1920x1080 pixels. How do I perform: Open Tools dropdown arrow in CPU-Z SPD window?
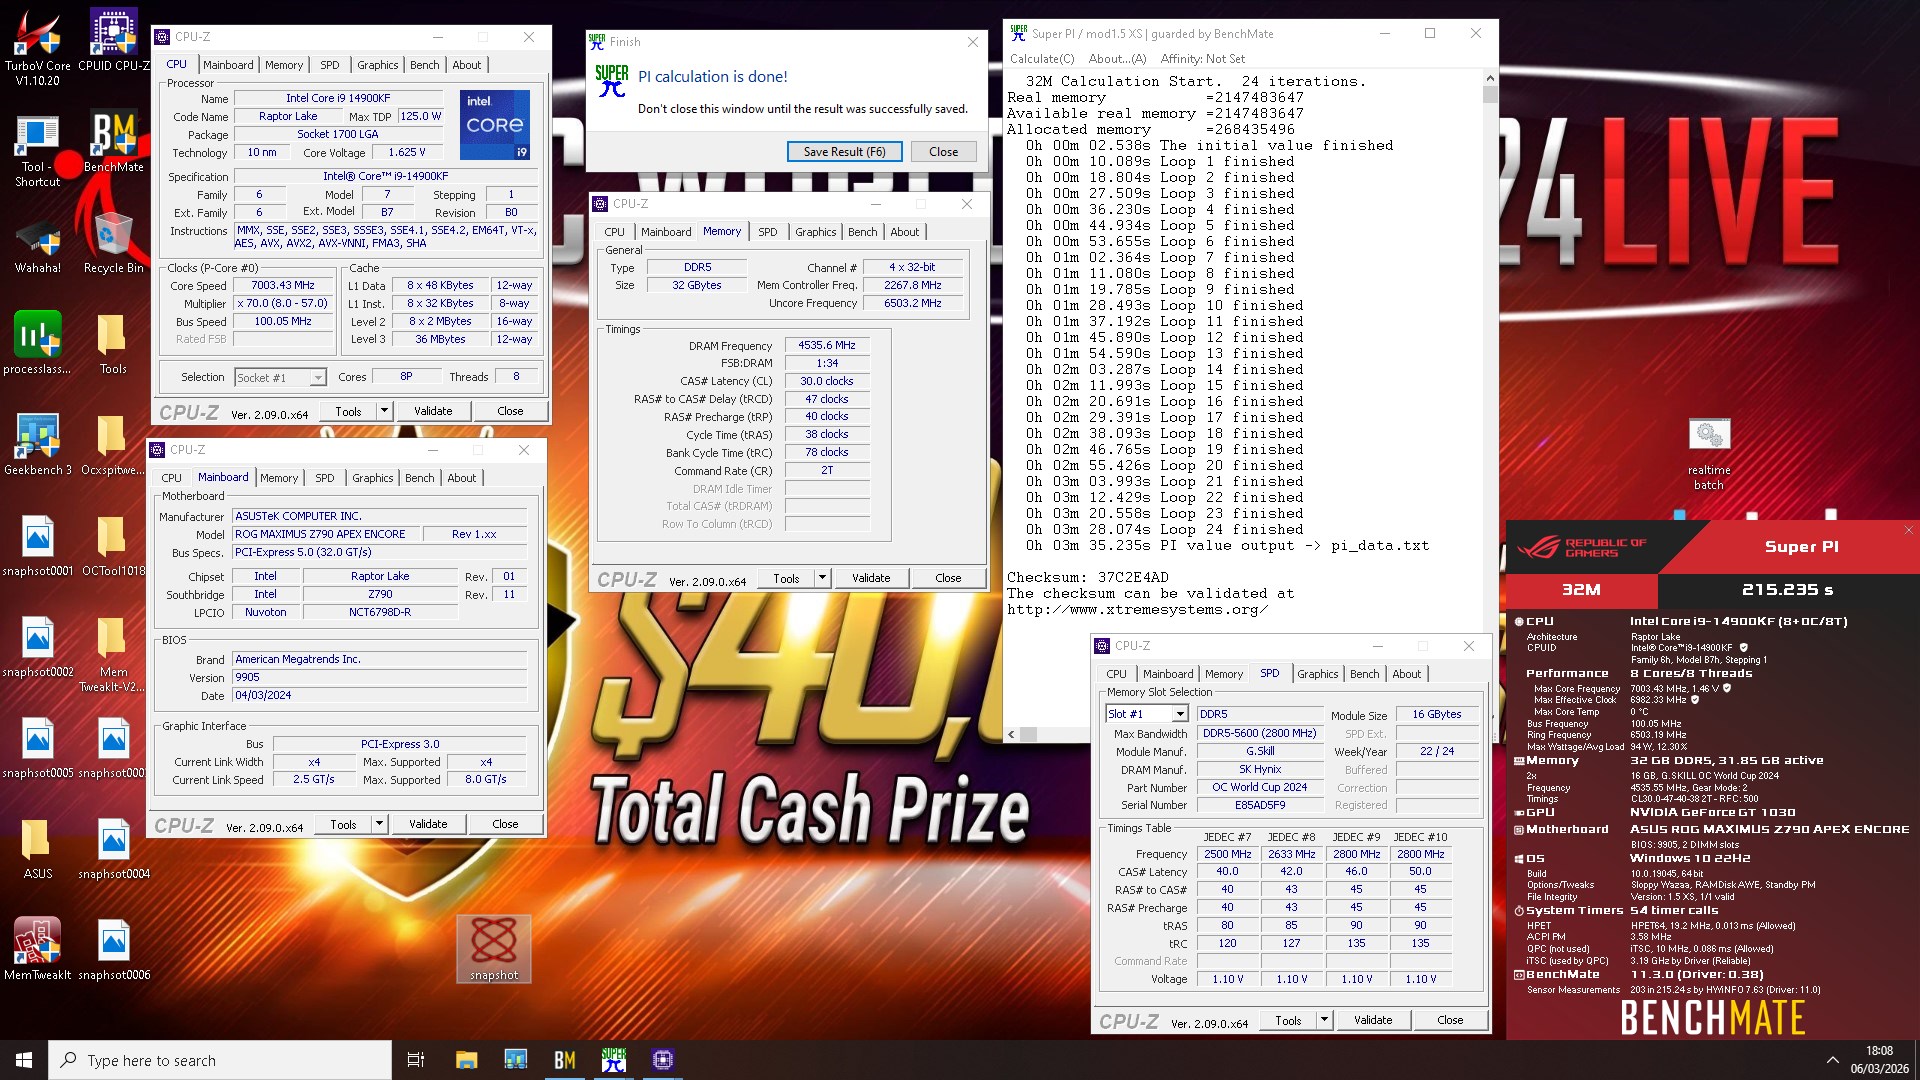pyautogui.click(x=1323, y=1020)
